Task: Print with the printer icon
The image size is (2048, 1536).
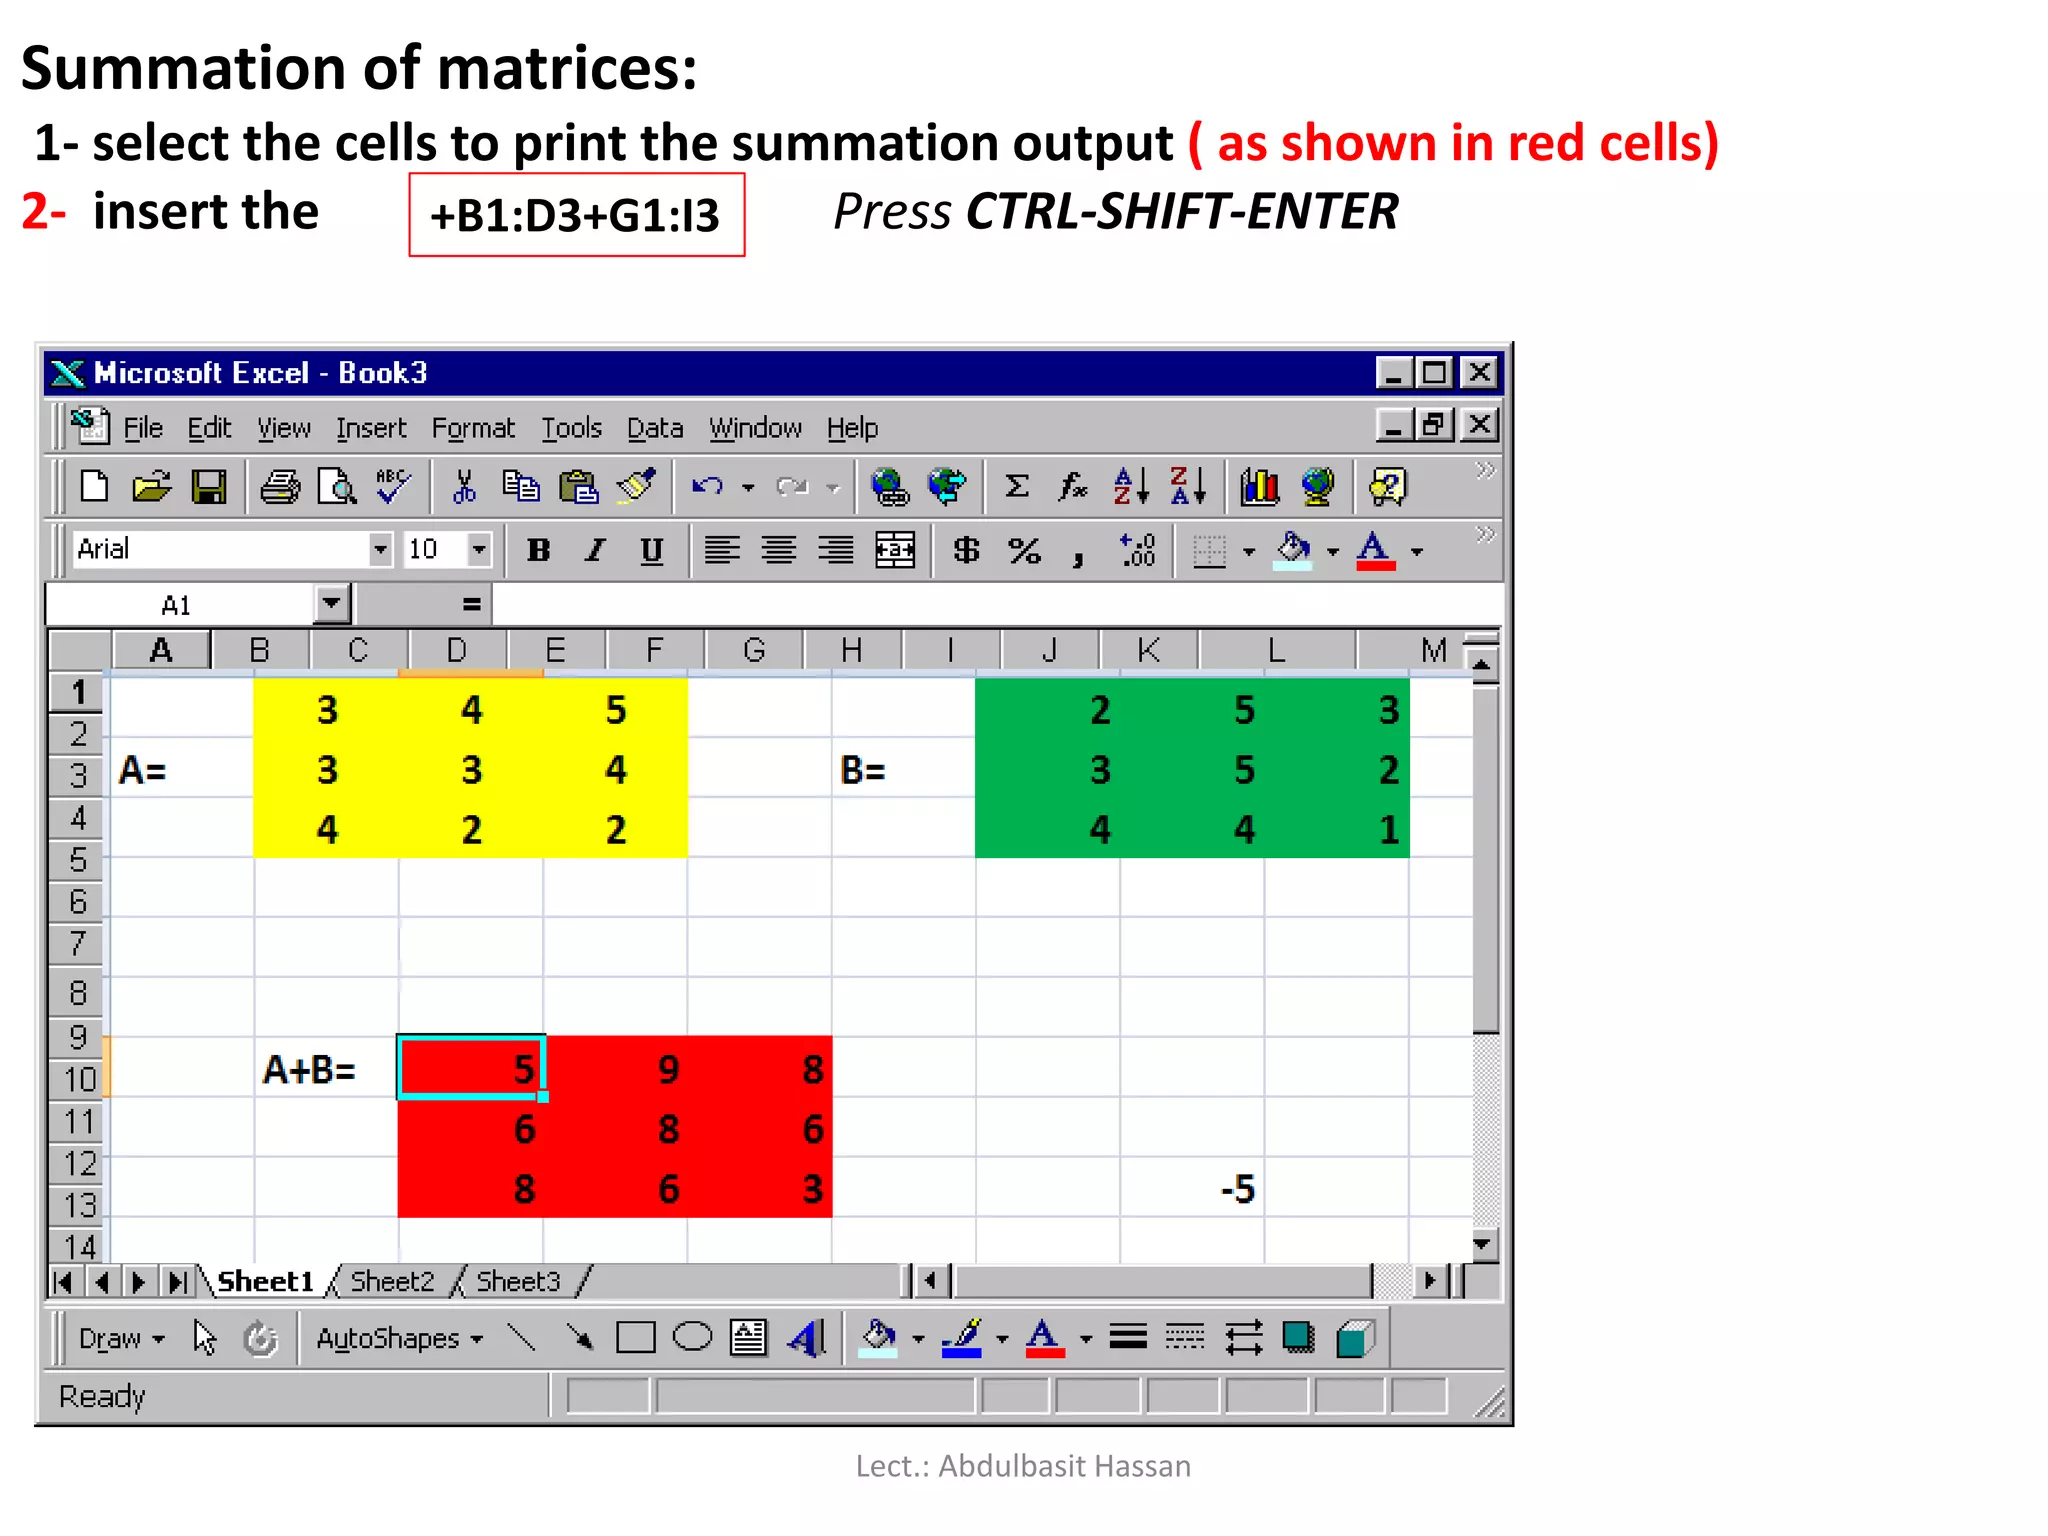Action: 280,487
